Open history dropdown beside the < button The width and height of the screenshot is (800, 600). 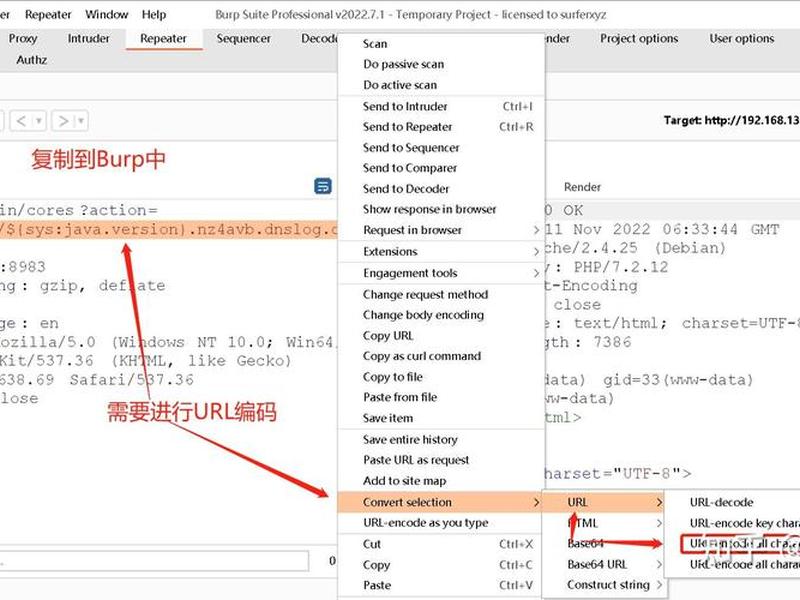(x=39, y=121)
